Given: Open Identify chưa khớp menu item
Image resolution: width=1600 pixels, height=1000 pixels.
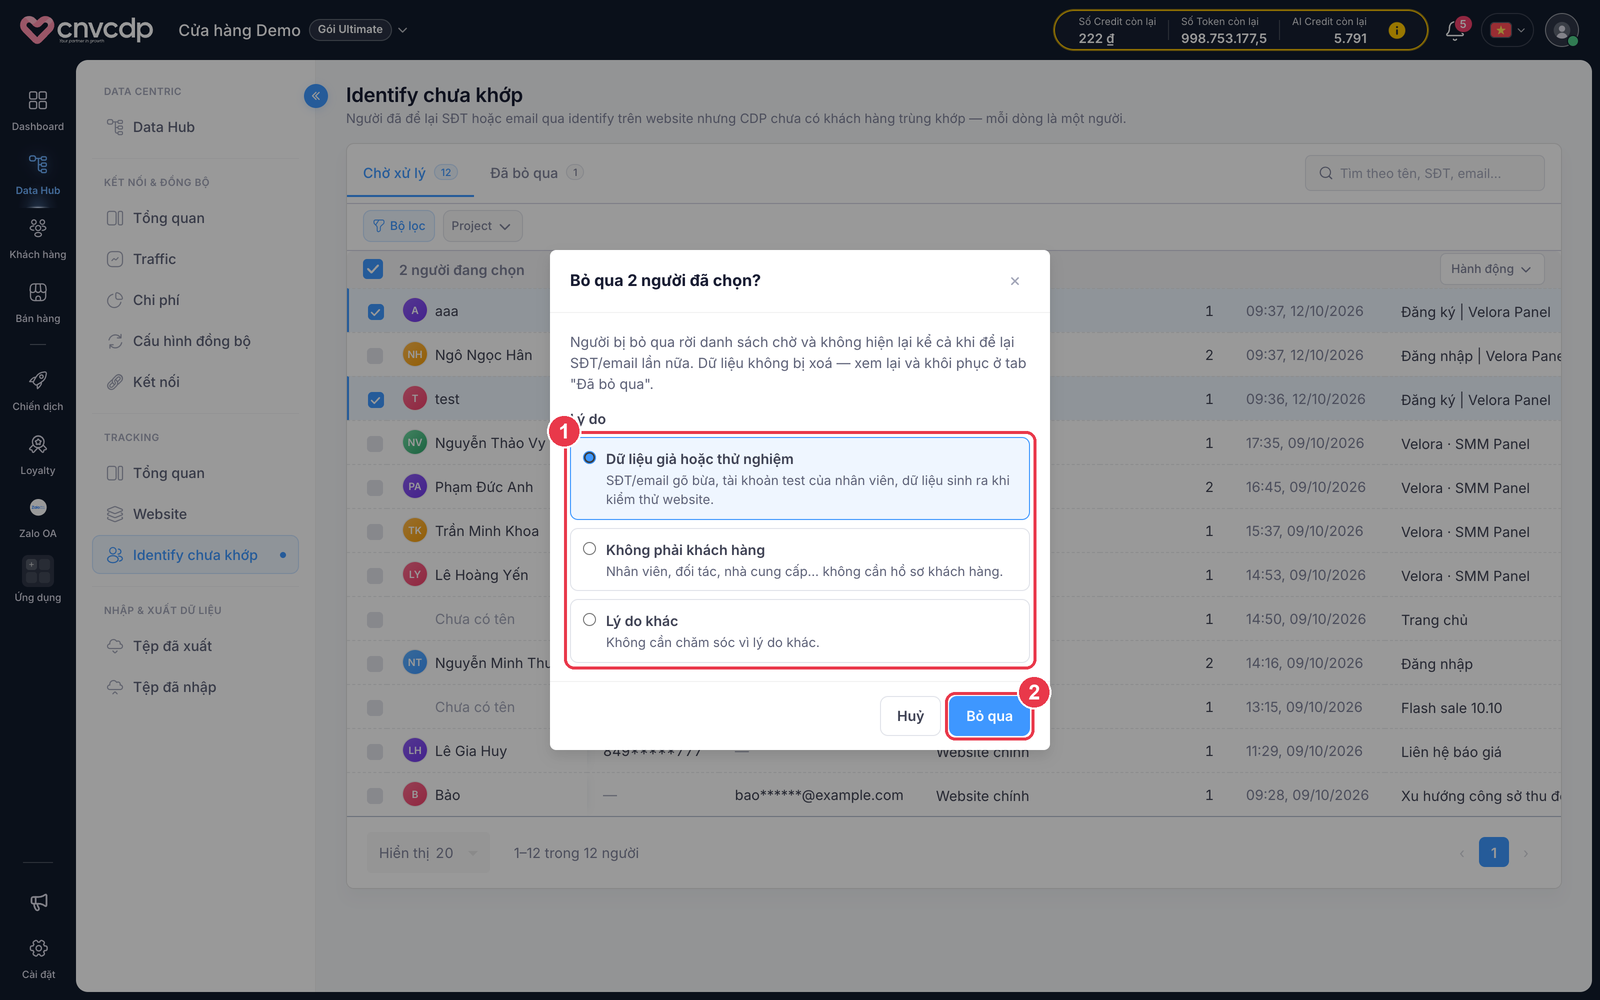Looking at the screenshot, I should 196,555.
